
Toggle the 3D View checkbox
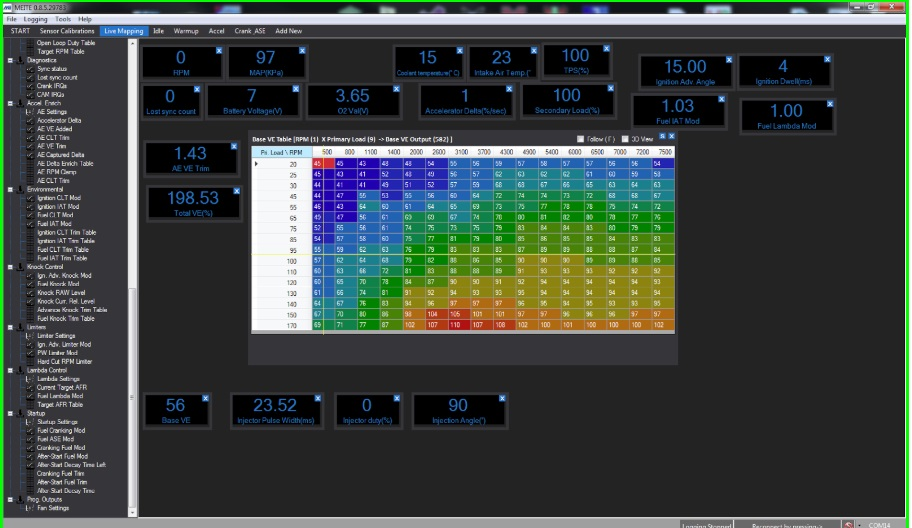[625, 139]
